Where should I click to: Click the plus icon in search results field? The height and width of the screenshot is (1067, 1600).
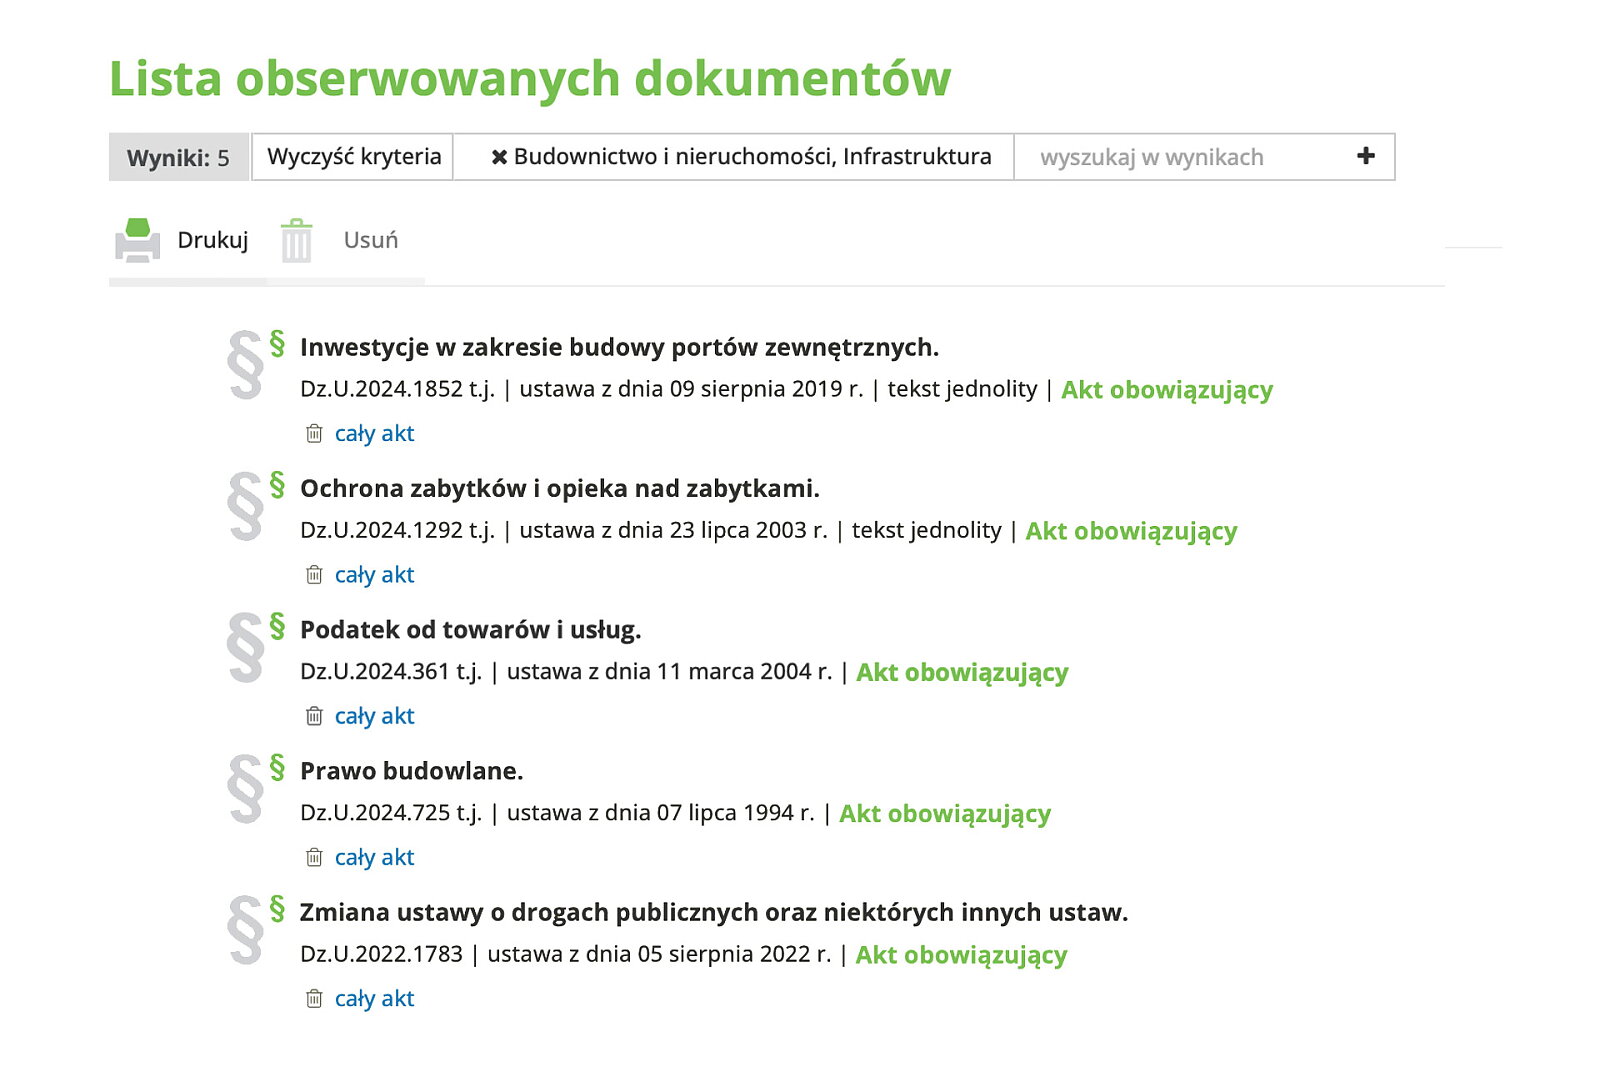1366,156
